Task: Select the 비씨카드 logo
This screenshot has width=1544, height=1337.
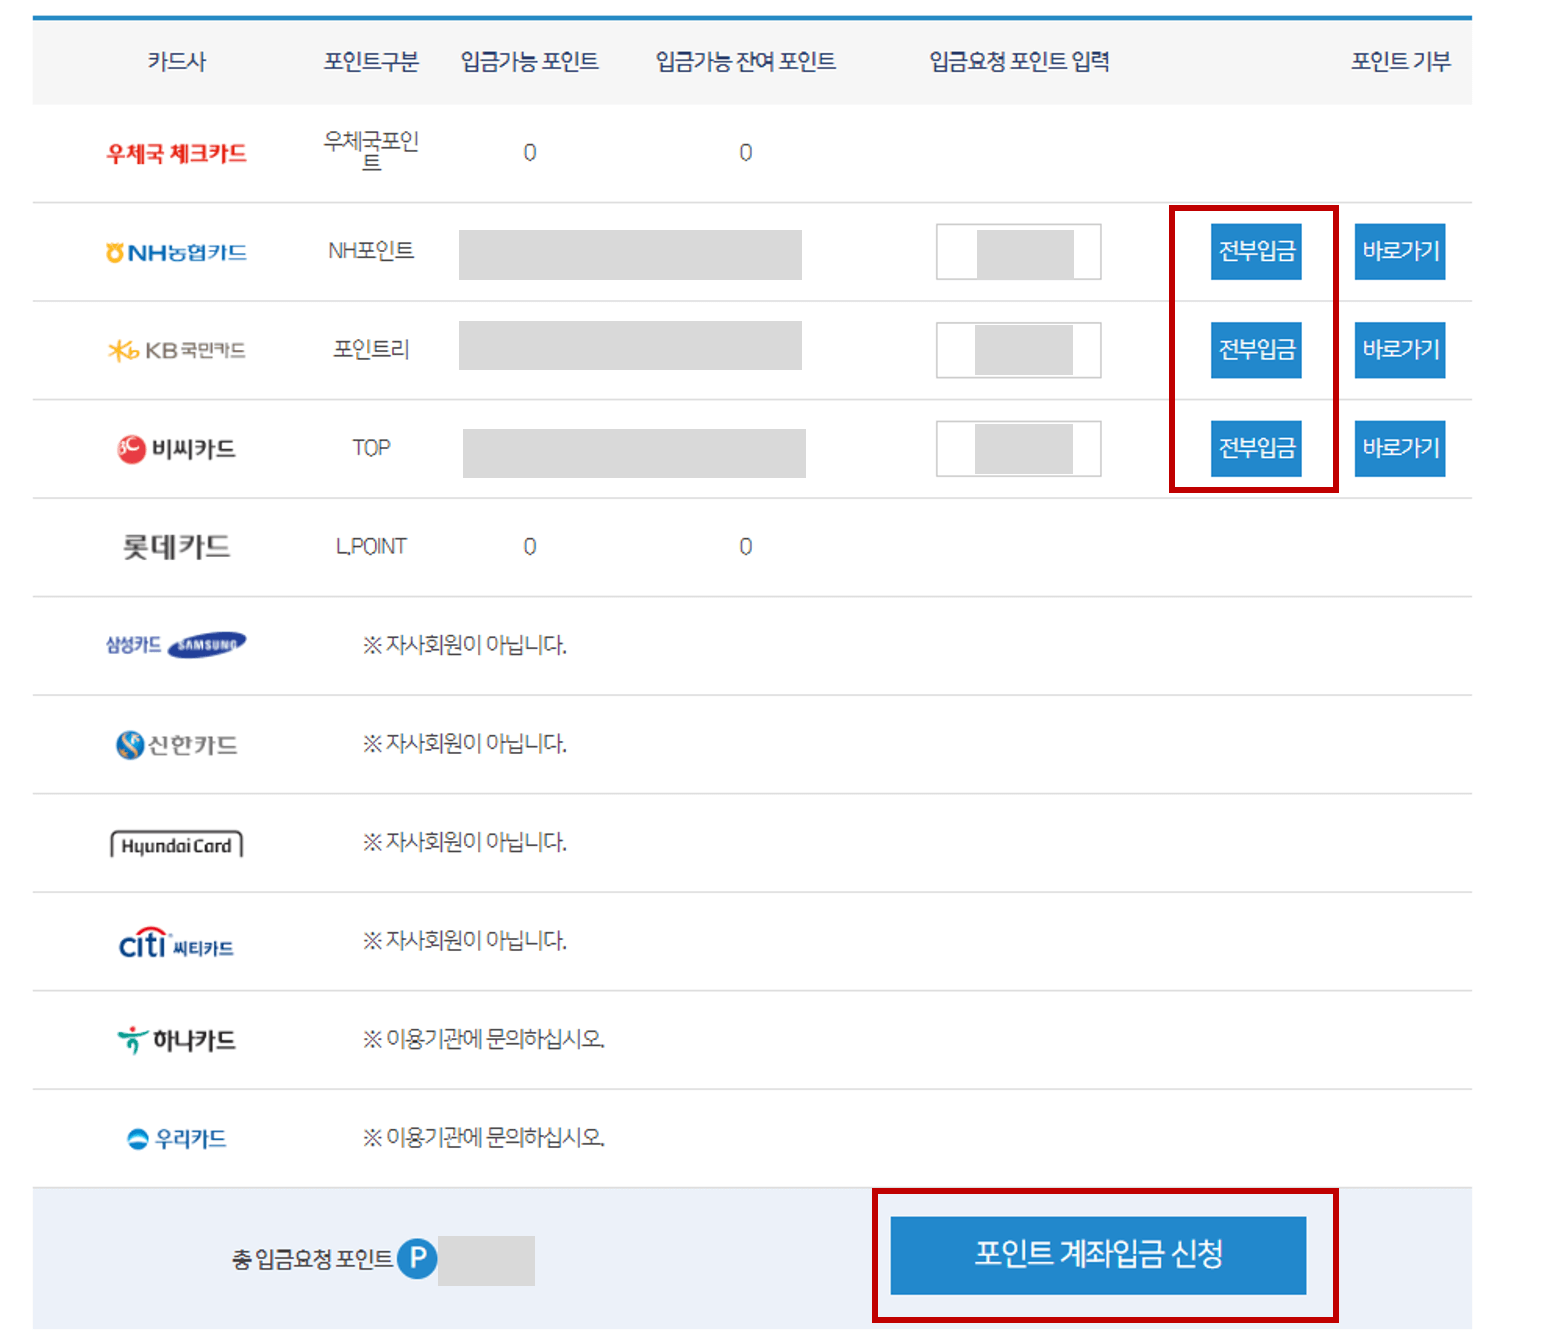Action: (x=176, y=448)
